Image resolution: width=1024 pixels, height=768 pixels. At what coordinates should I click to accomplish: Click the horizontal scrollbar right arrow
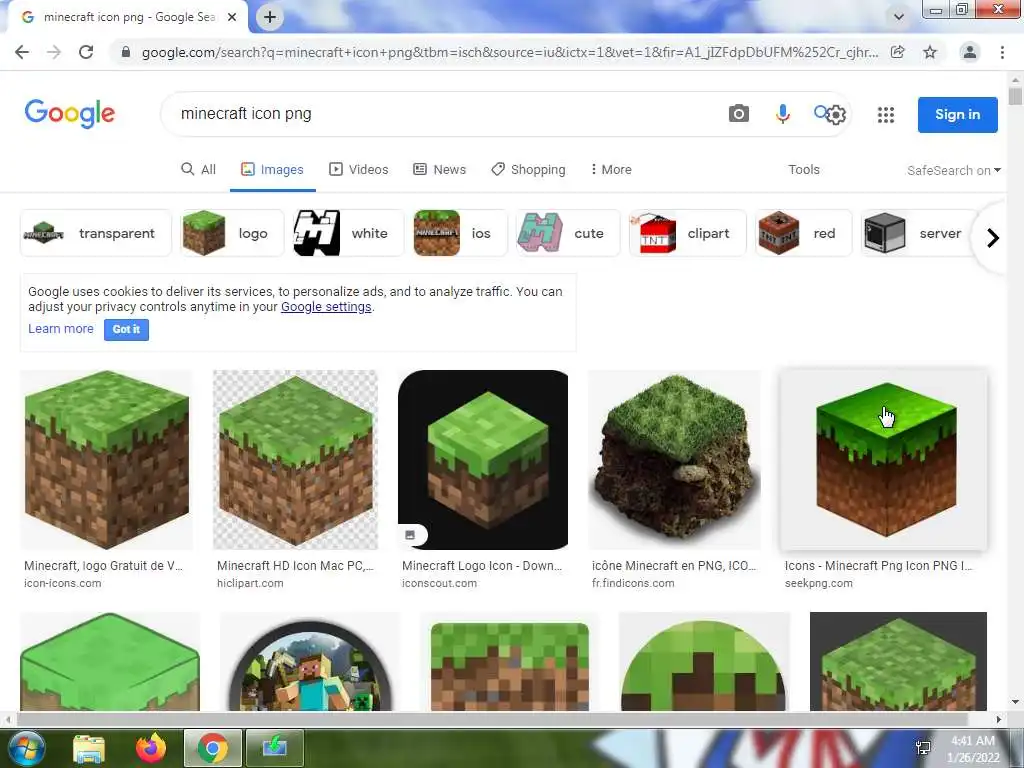coord(998,719)
